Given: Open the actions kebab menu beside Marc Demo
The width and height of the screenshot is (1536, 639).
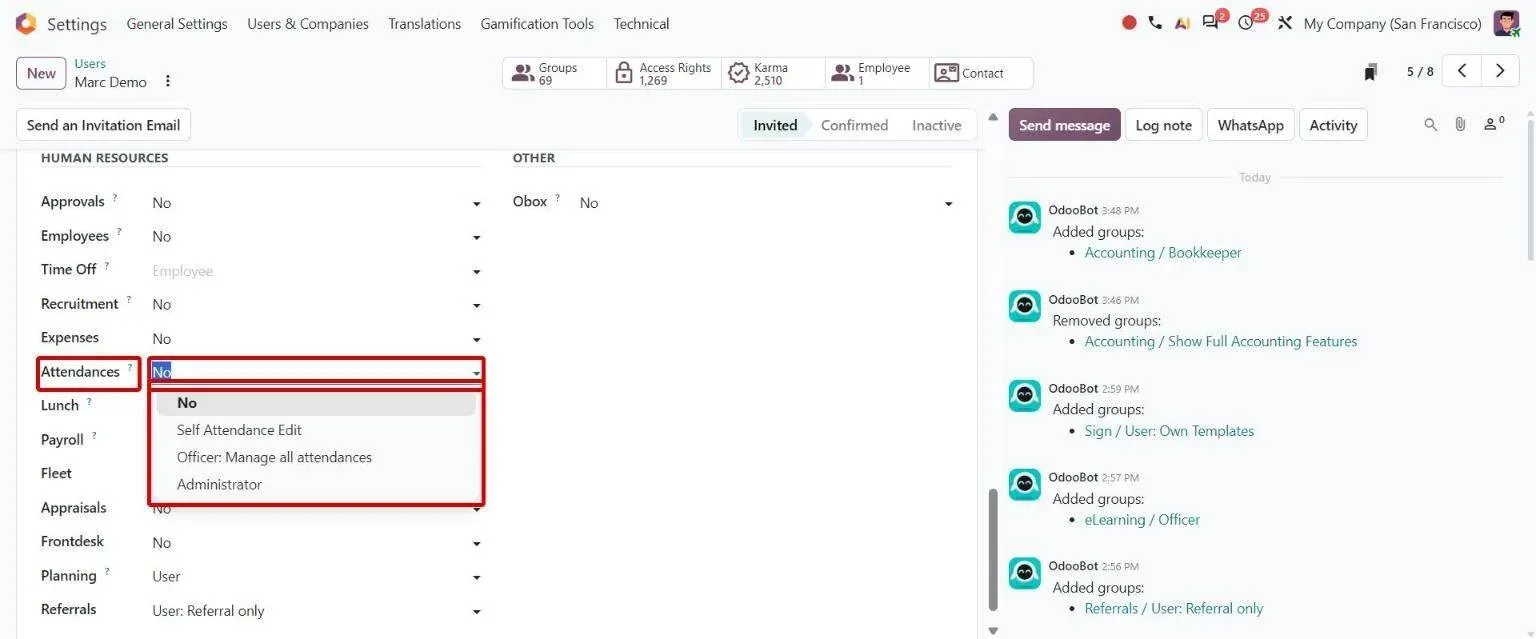Looking at the screenshot, I should 168,81.
